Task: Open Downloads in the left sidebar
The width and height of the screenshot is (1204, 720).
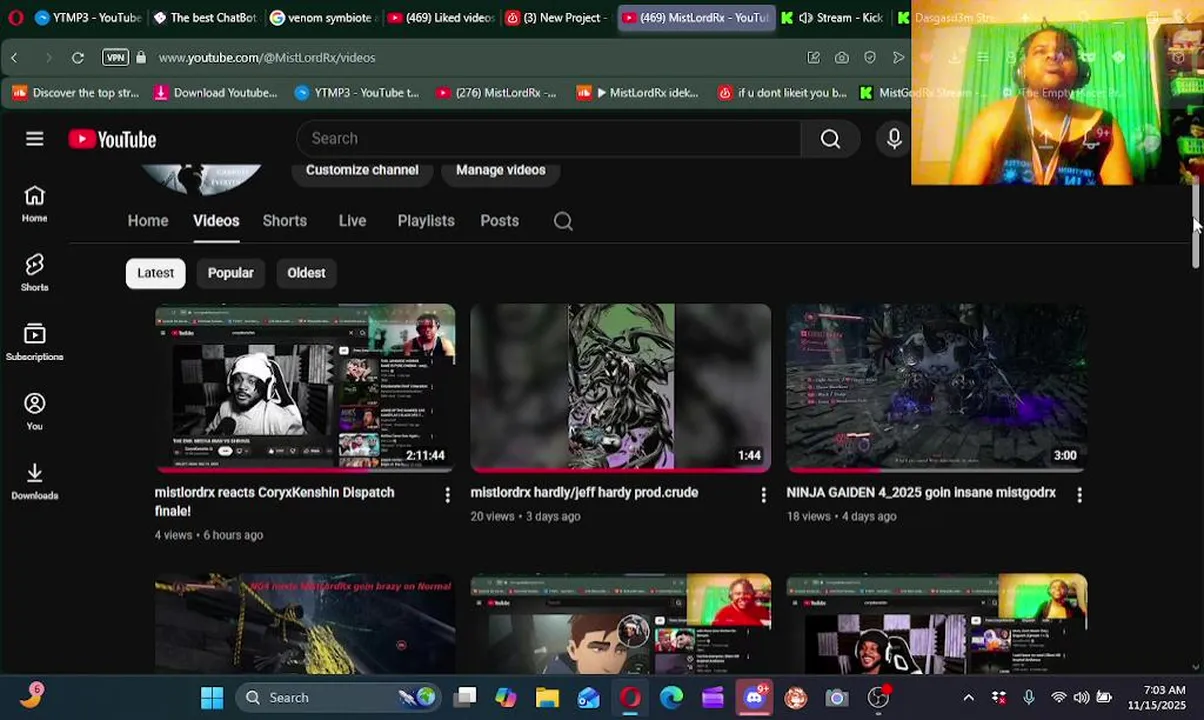Action: tap(35, 481)
